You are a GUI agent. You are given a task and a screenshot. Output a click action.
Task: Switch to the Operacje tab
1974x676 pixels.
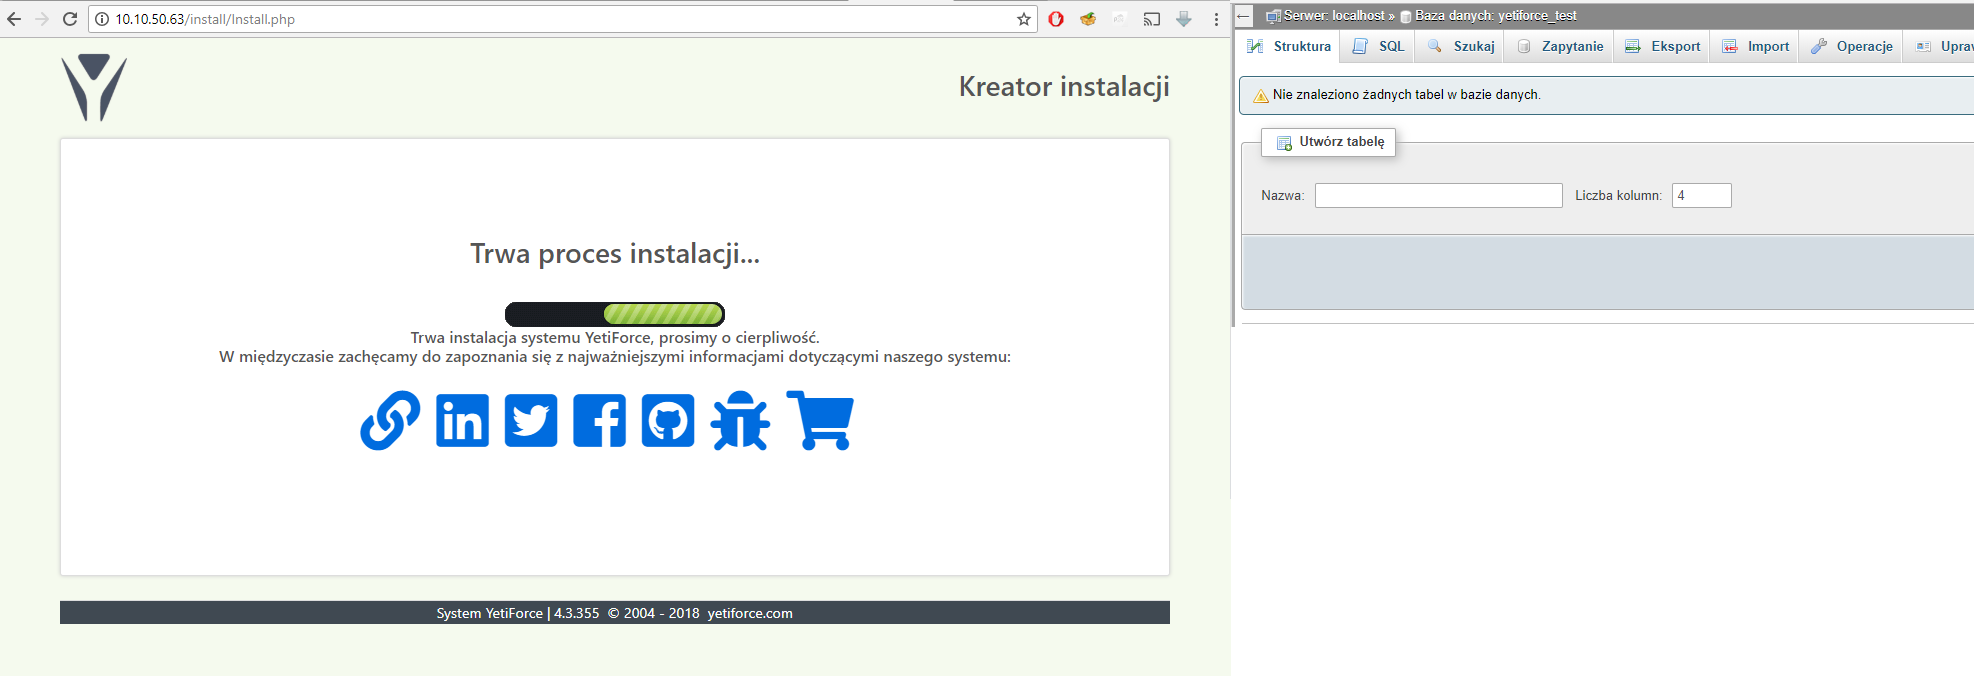click(1851, 46)
